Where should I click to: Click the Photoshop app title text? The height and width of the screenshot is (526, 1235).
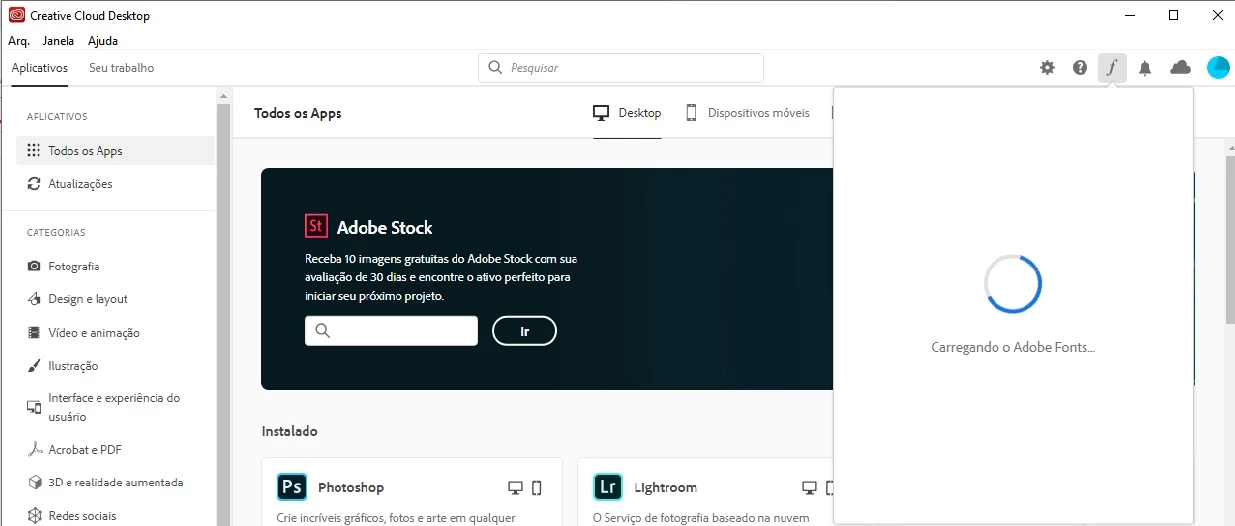click(x=351, y=488)
